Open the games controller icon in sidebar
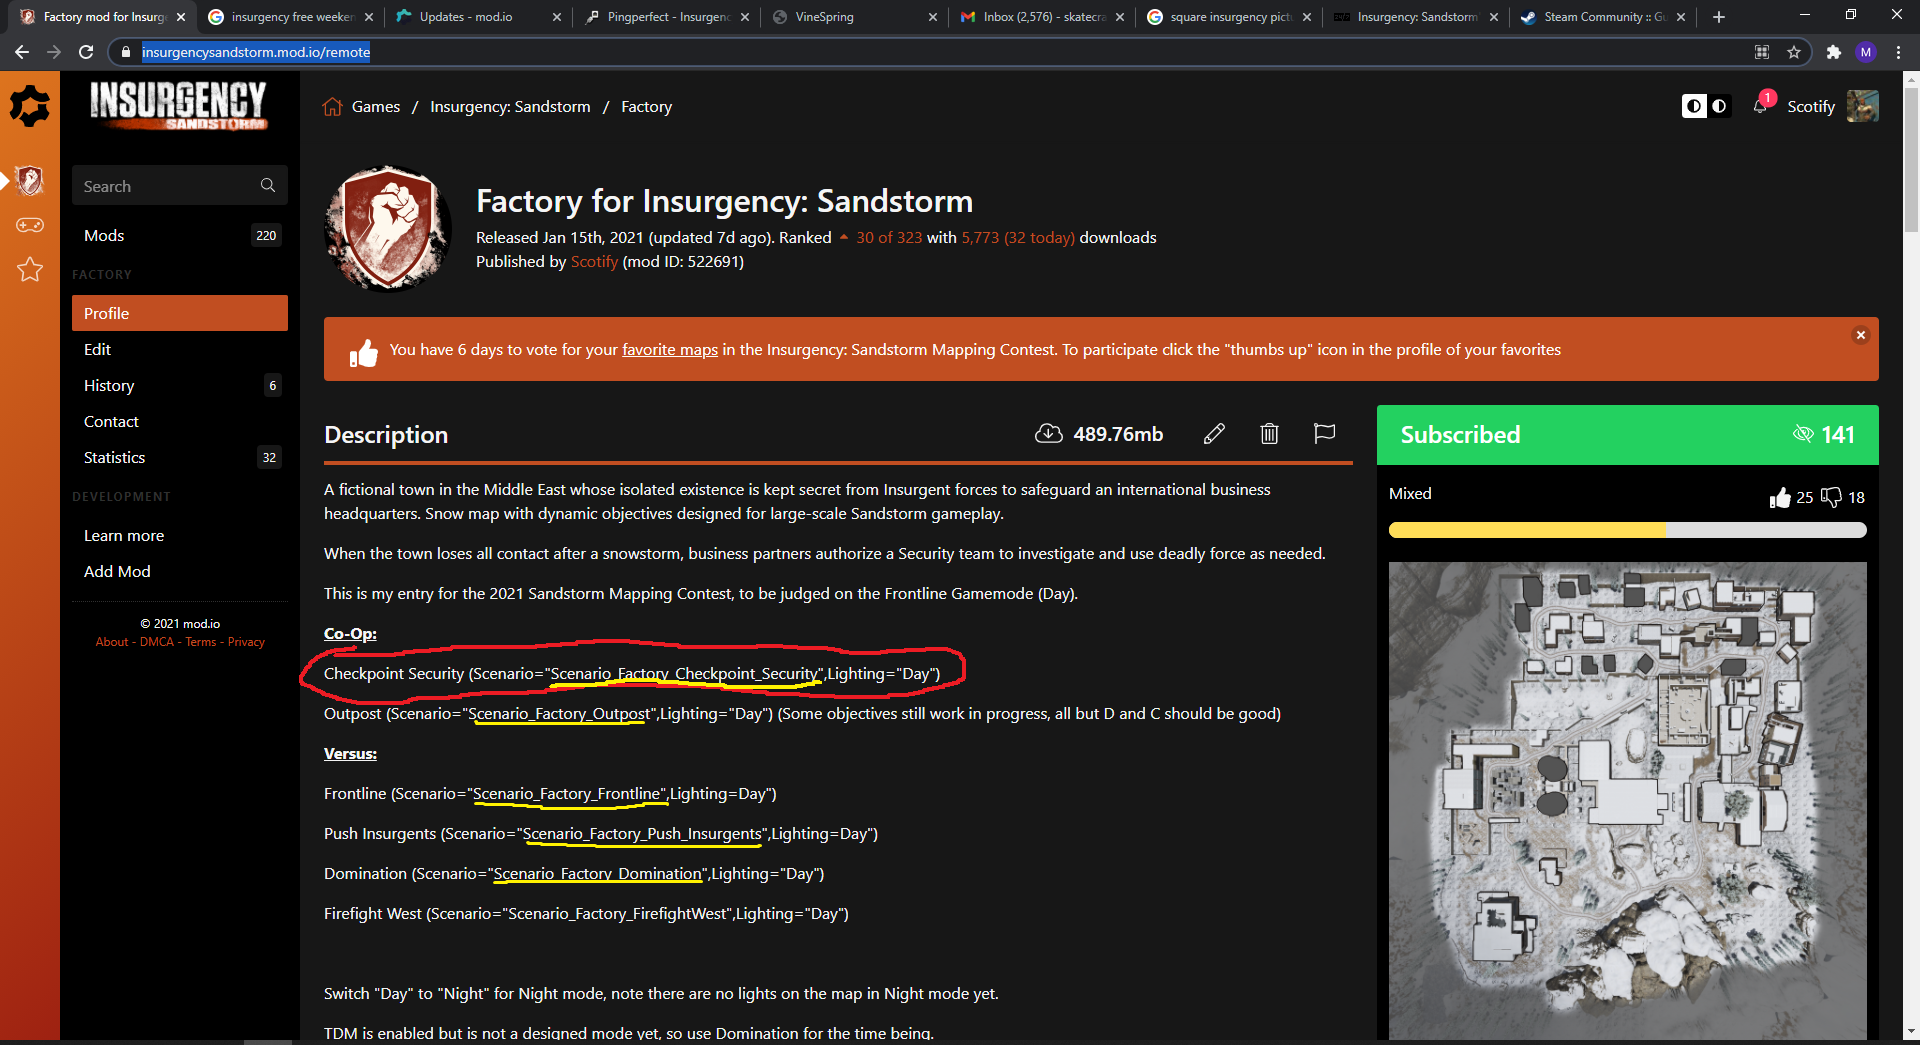Image resolution: width=1920 pixels, height=1045 pixels. pyautogui.click(x=30, y=225)
